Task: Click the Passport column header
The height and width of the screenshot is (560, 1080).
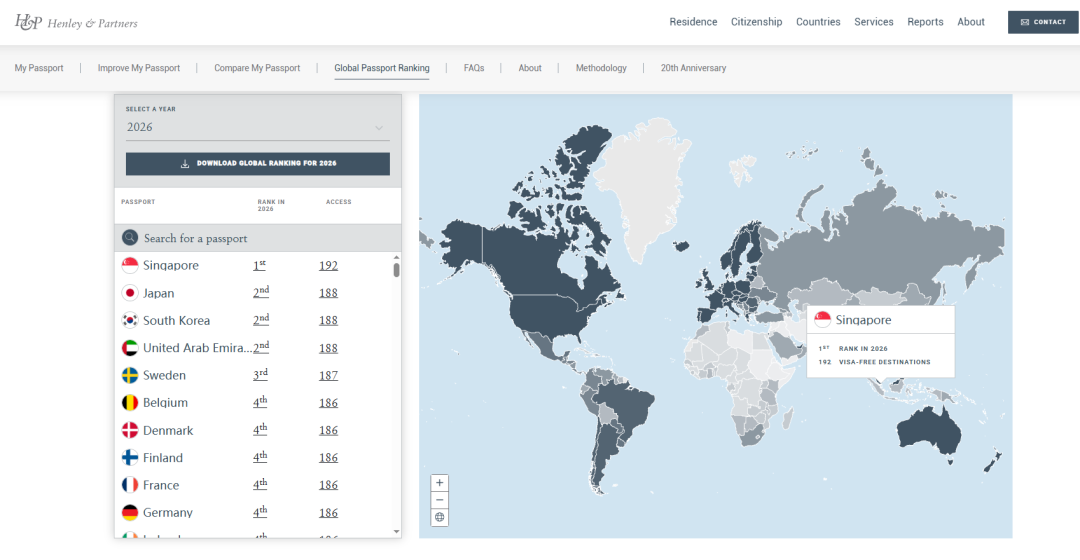Action: pos(138,202)
